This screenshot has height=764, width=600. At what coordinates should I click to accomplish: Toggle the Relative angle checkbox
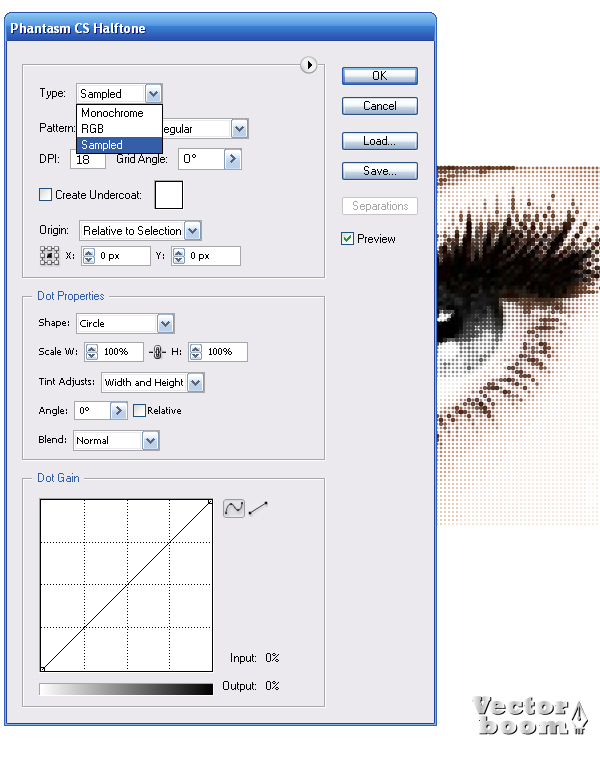point(139,411)
